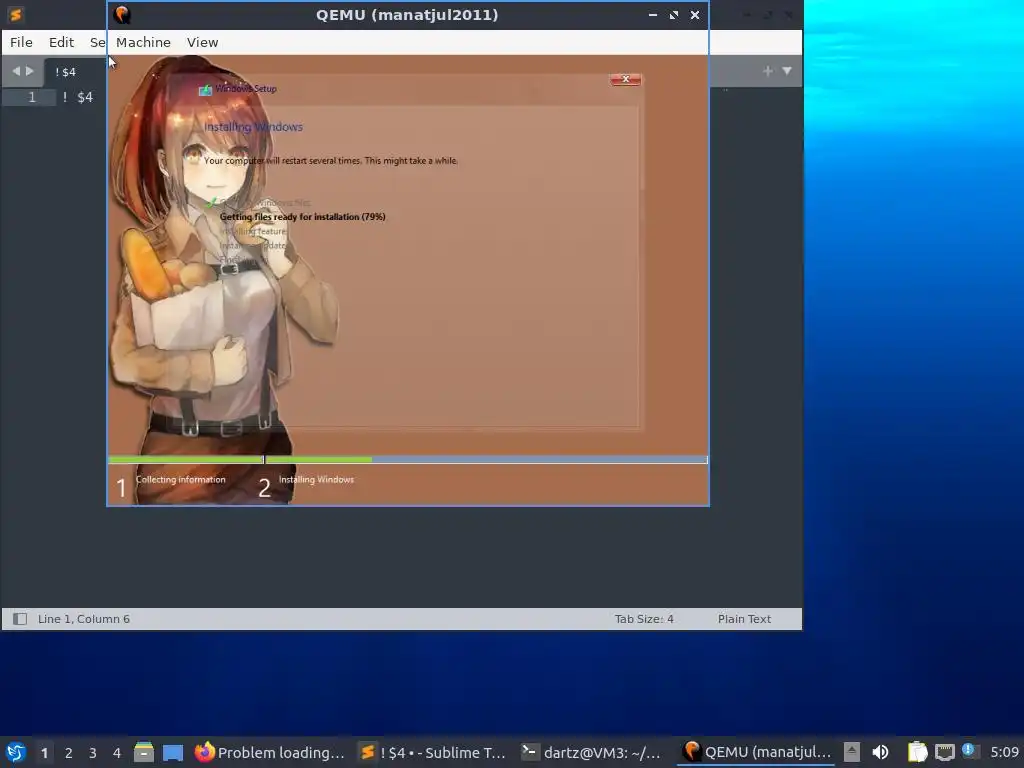Switch to workspace 1
This screenshot has width=1024, height=768.
pos(44,753)
